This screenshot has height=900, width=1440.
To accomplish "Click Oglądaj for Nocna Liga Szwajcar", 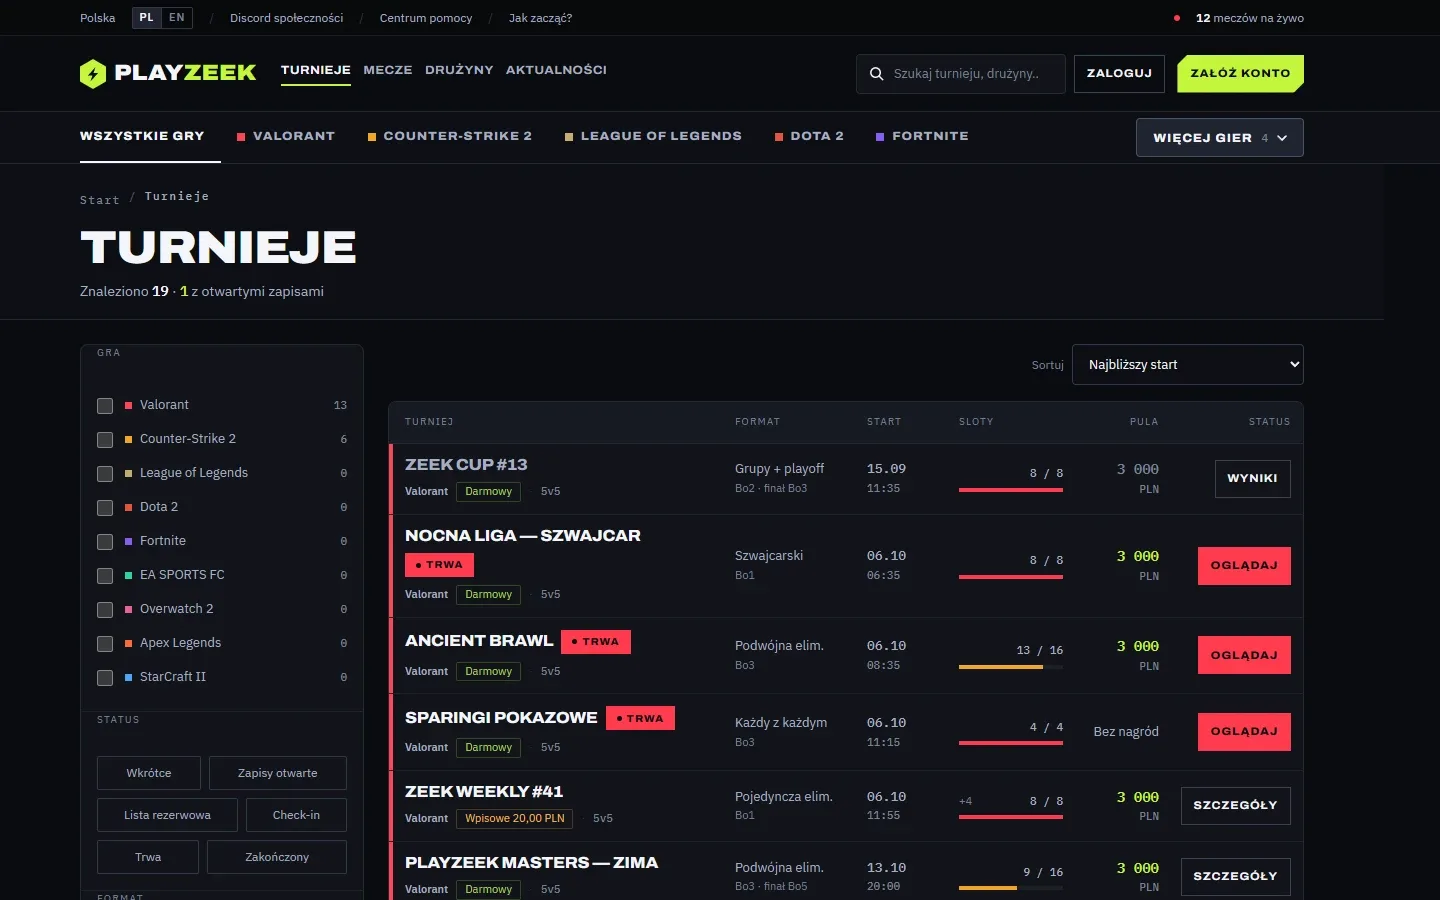I will [1244, 566].
